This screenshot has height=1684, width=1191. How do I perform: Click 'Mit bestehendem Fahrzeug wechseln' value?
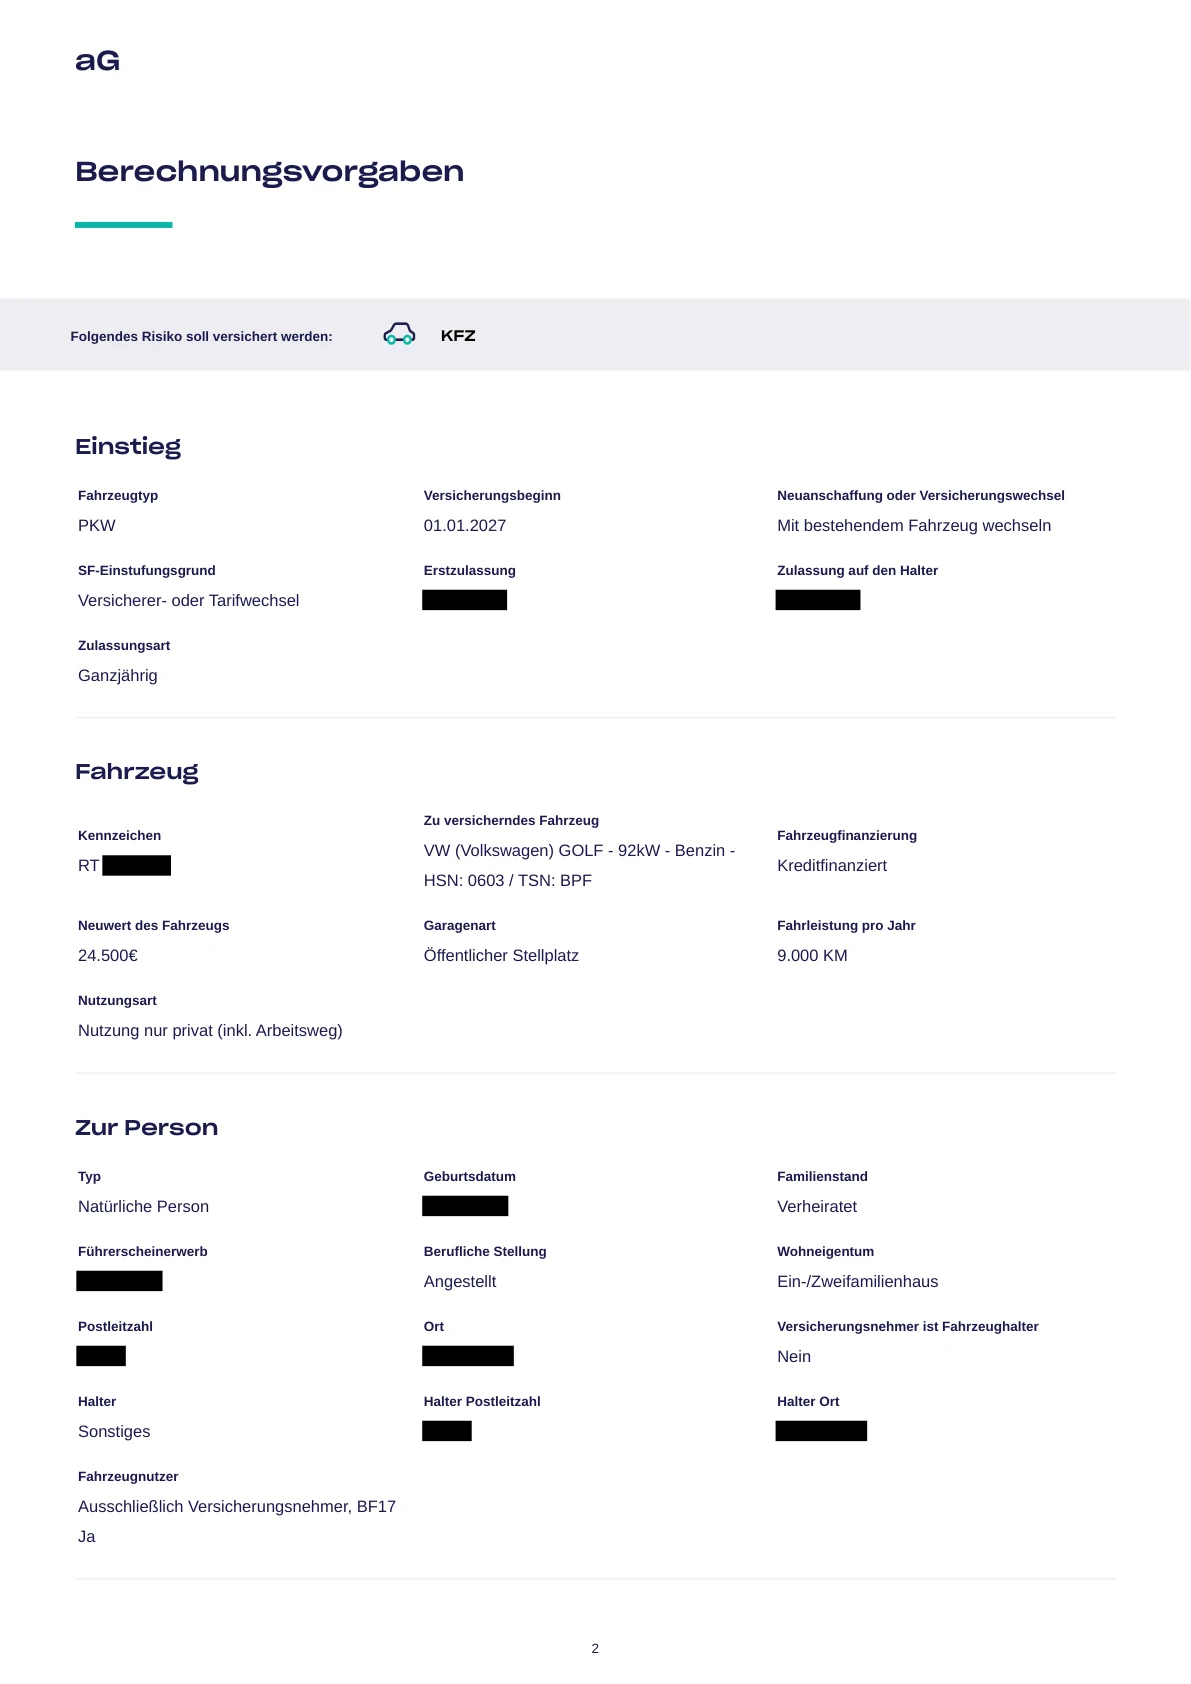click(914, 526)
